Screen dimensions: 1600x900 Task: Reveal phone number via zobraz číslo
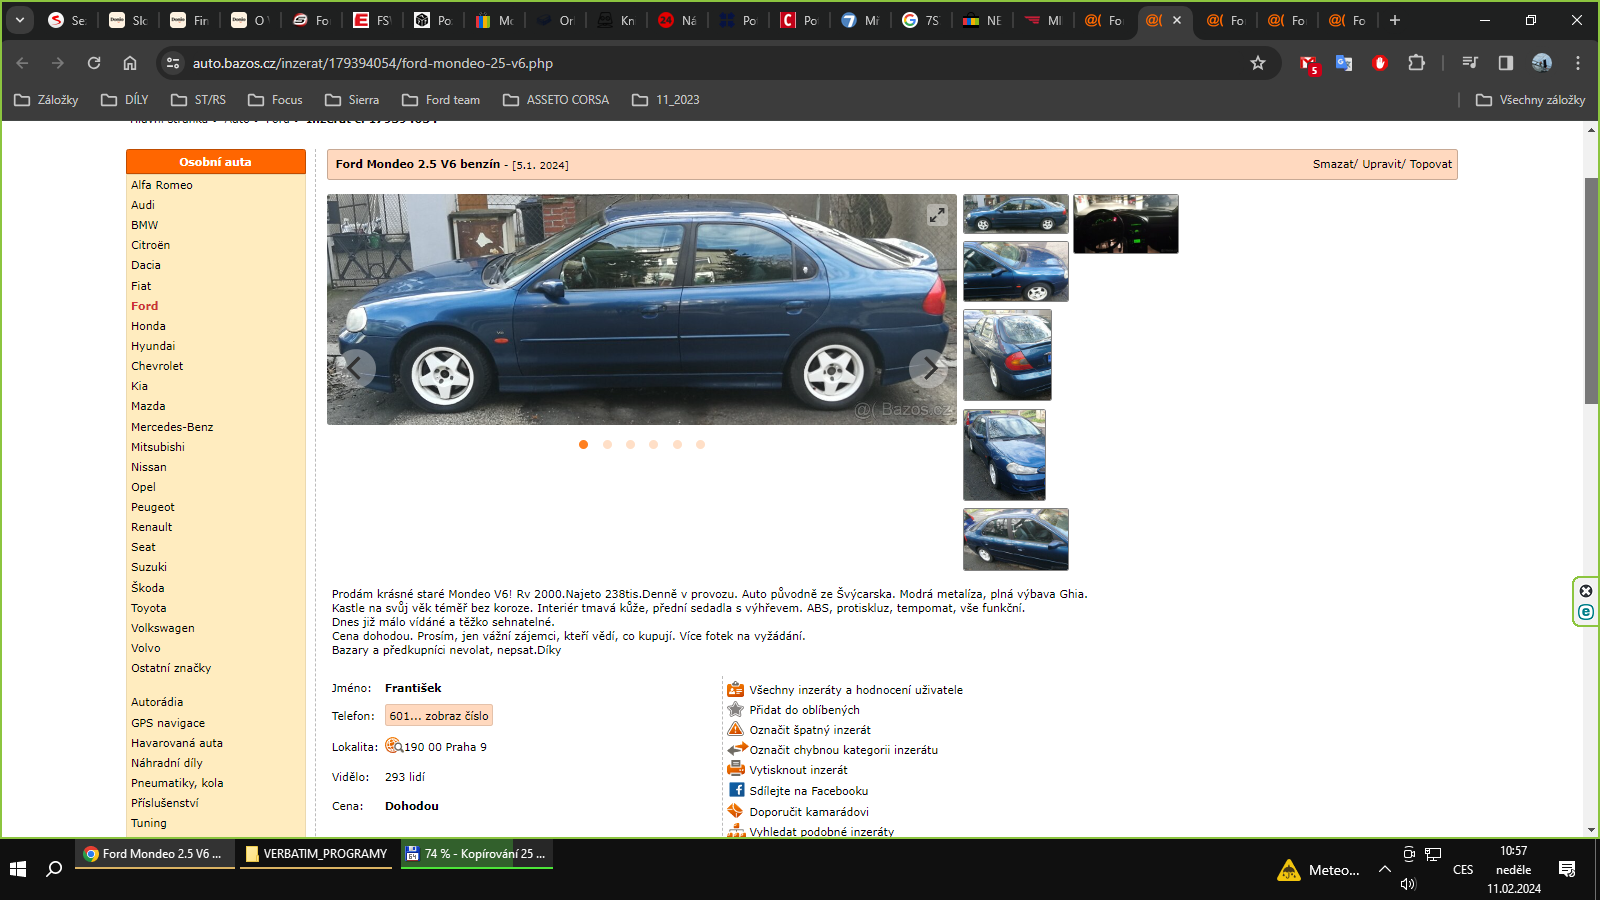coord(439,716)
